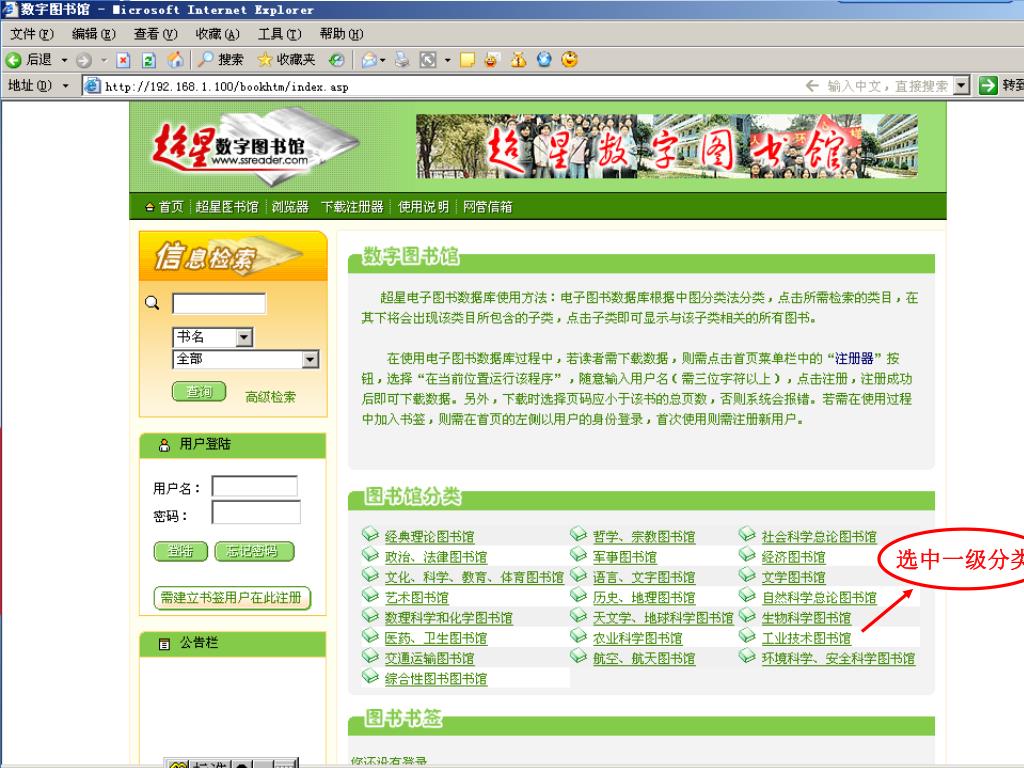Open the 工具 menu
Viewport: 1024px width, 768px height.
pos(279,34)
